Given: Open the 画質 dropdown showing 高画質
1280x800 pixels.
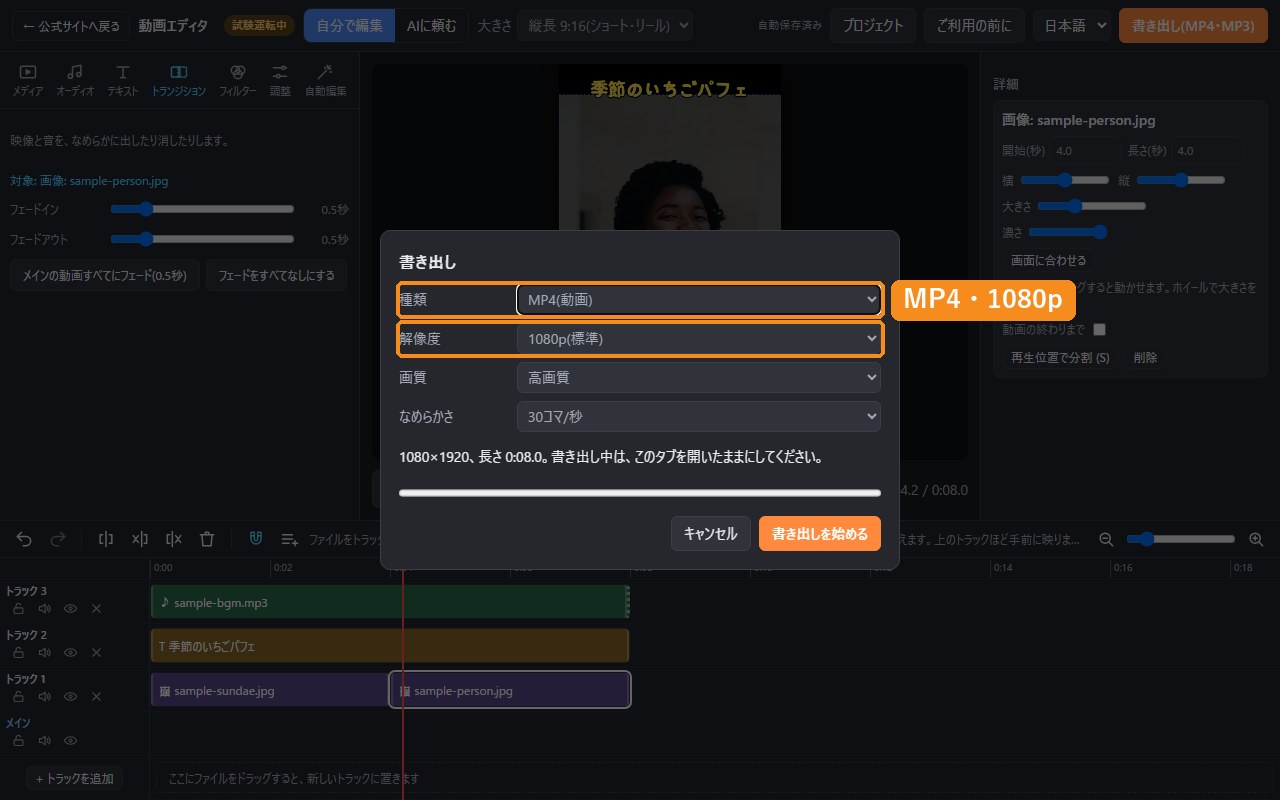Looking at the screenshot, I should (698, 377).
